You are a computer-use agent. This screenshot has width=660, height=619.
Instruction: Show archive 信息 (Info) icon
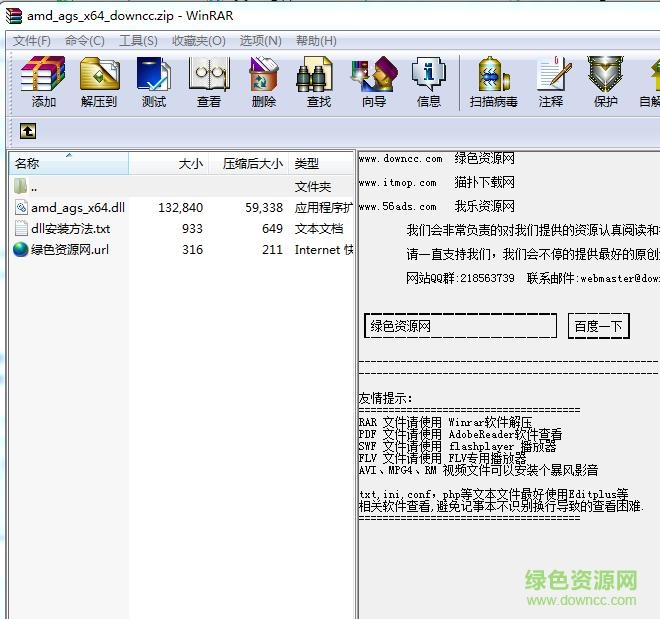pyautogui.click(x=429, y=80)
